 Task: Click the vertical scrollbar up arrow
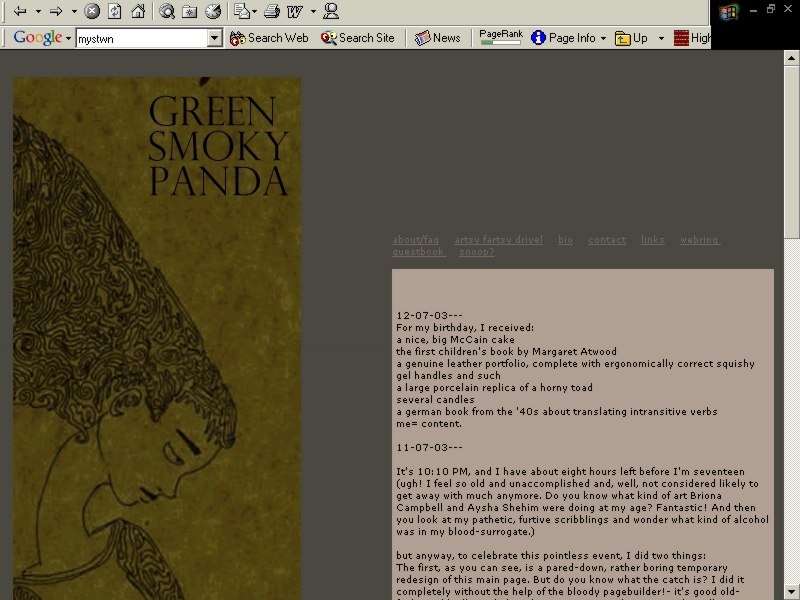(791, 58)
